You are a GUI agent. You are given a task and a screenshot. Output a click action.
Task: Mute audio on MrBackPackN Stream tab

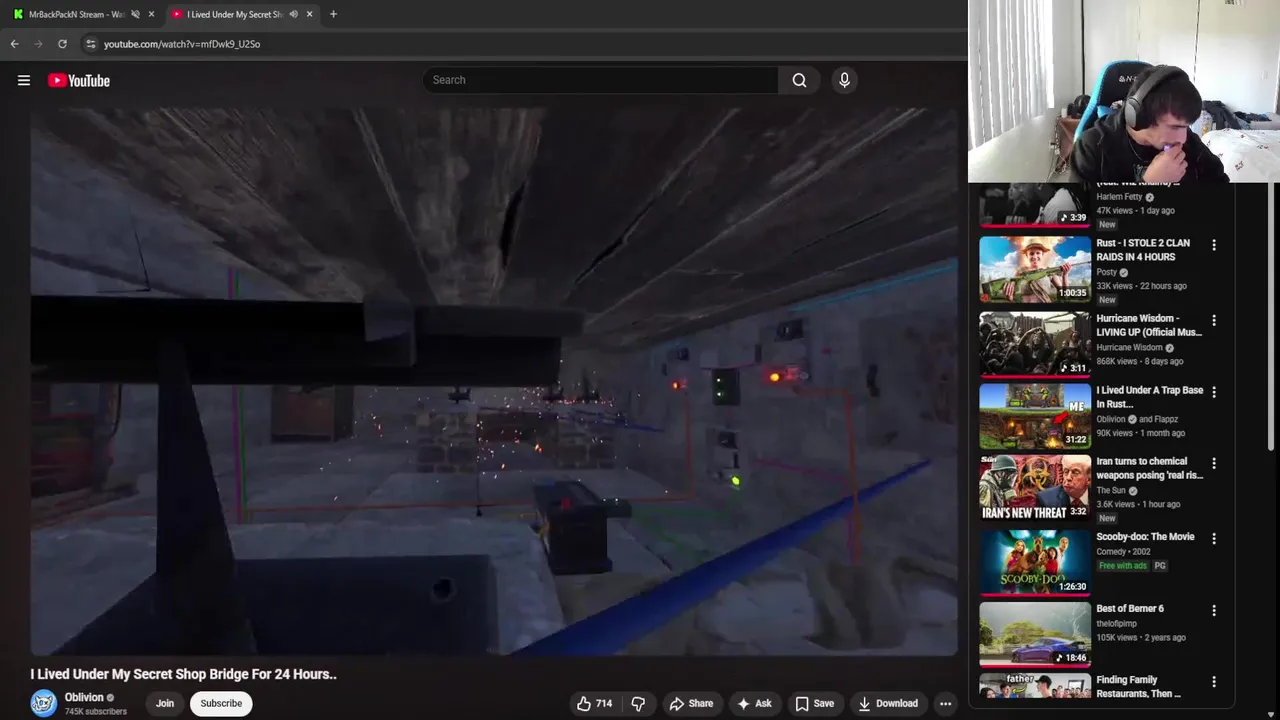(135, 14)
